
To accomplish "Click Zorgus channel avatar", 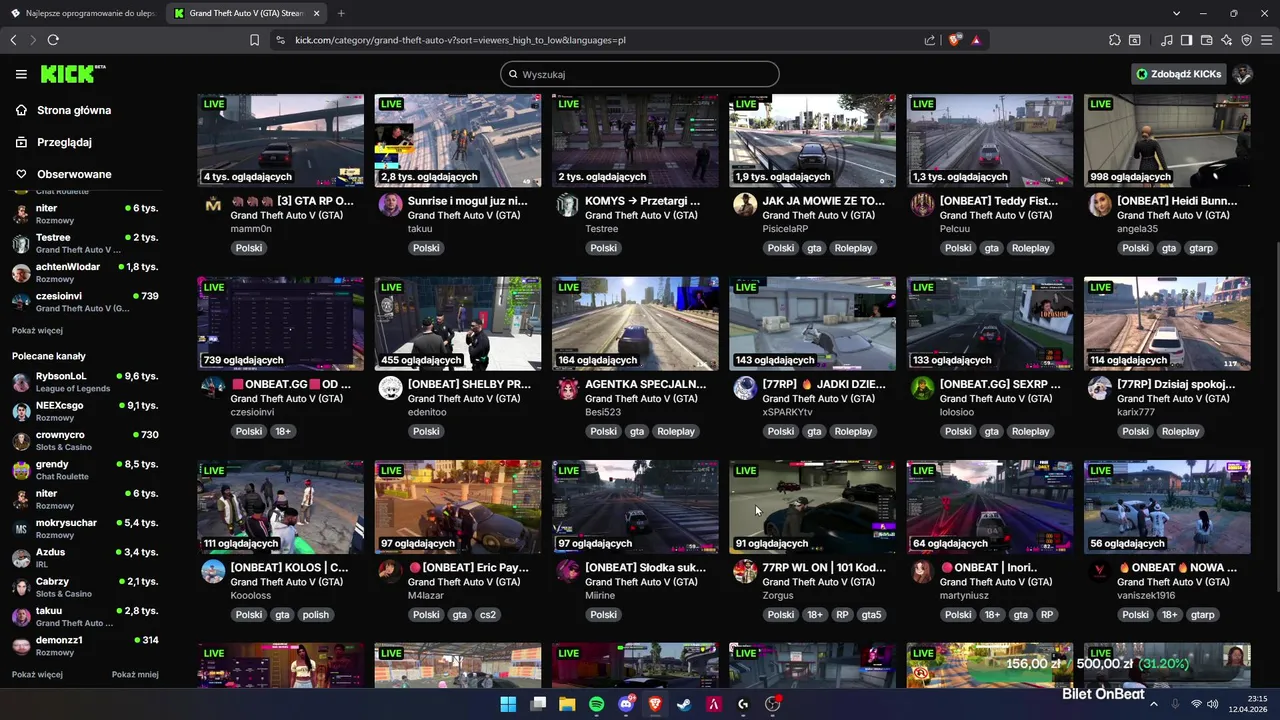I will (x=745, y=571).
